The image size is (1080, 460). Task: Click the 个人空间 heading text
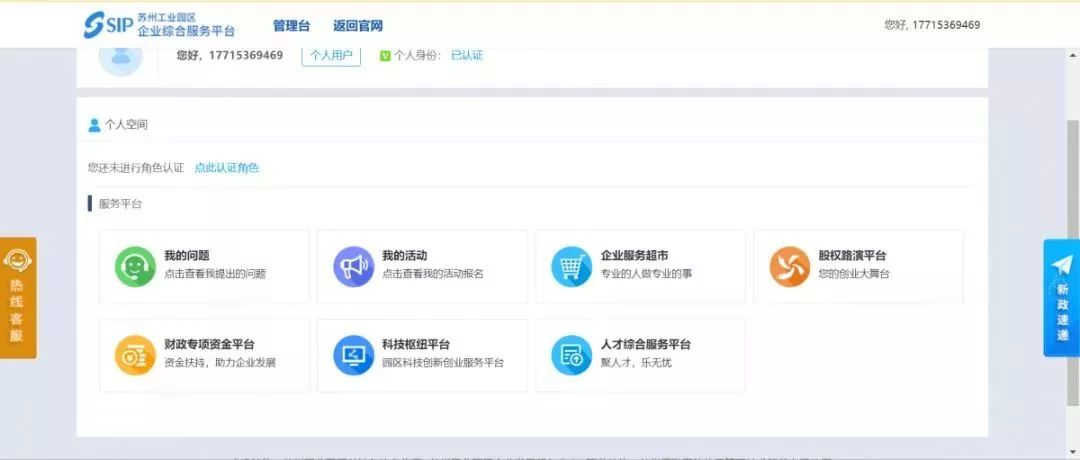tap(126, 125)
